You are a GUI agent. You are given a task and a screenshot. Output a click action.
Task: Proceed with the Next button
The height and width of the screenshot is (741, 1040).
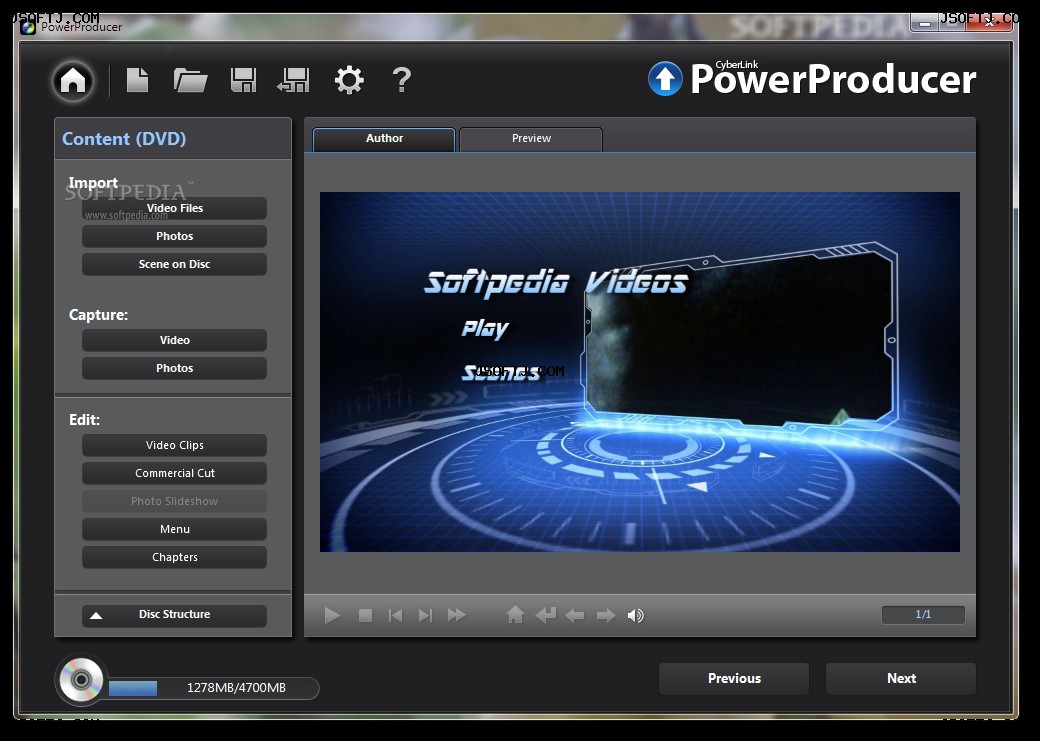pyautogui.click(x=901, y=679)
